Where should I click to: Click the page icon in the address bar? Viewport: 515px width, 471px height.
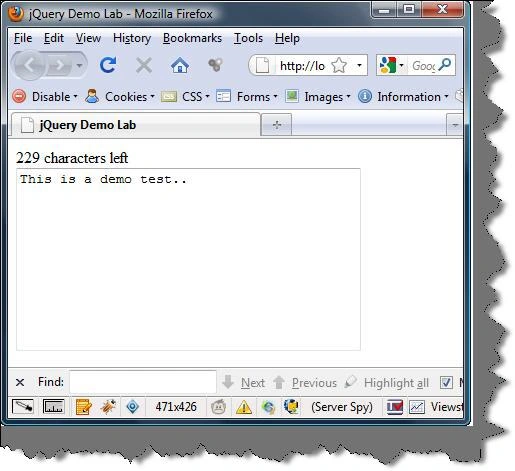262,65
